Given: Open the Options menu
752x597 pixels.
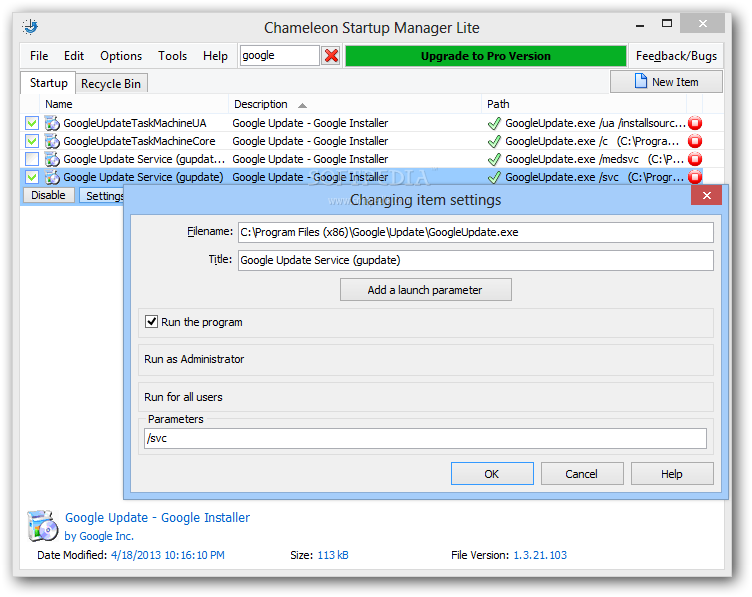Looking at the screenshot, I should click(x=121, y=56).
